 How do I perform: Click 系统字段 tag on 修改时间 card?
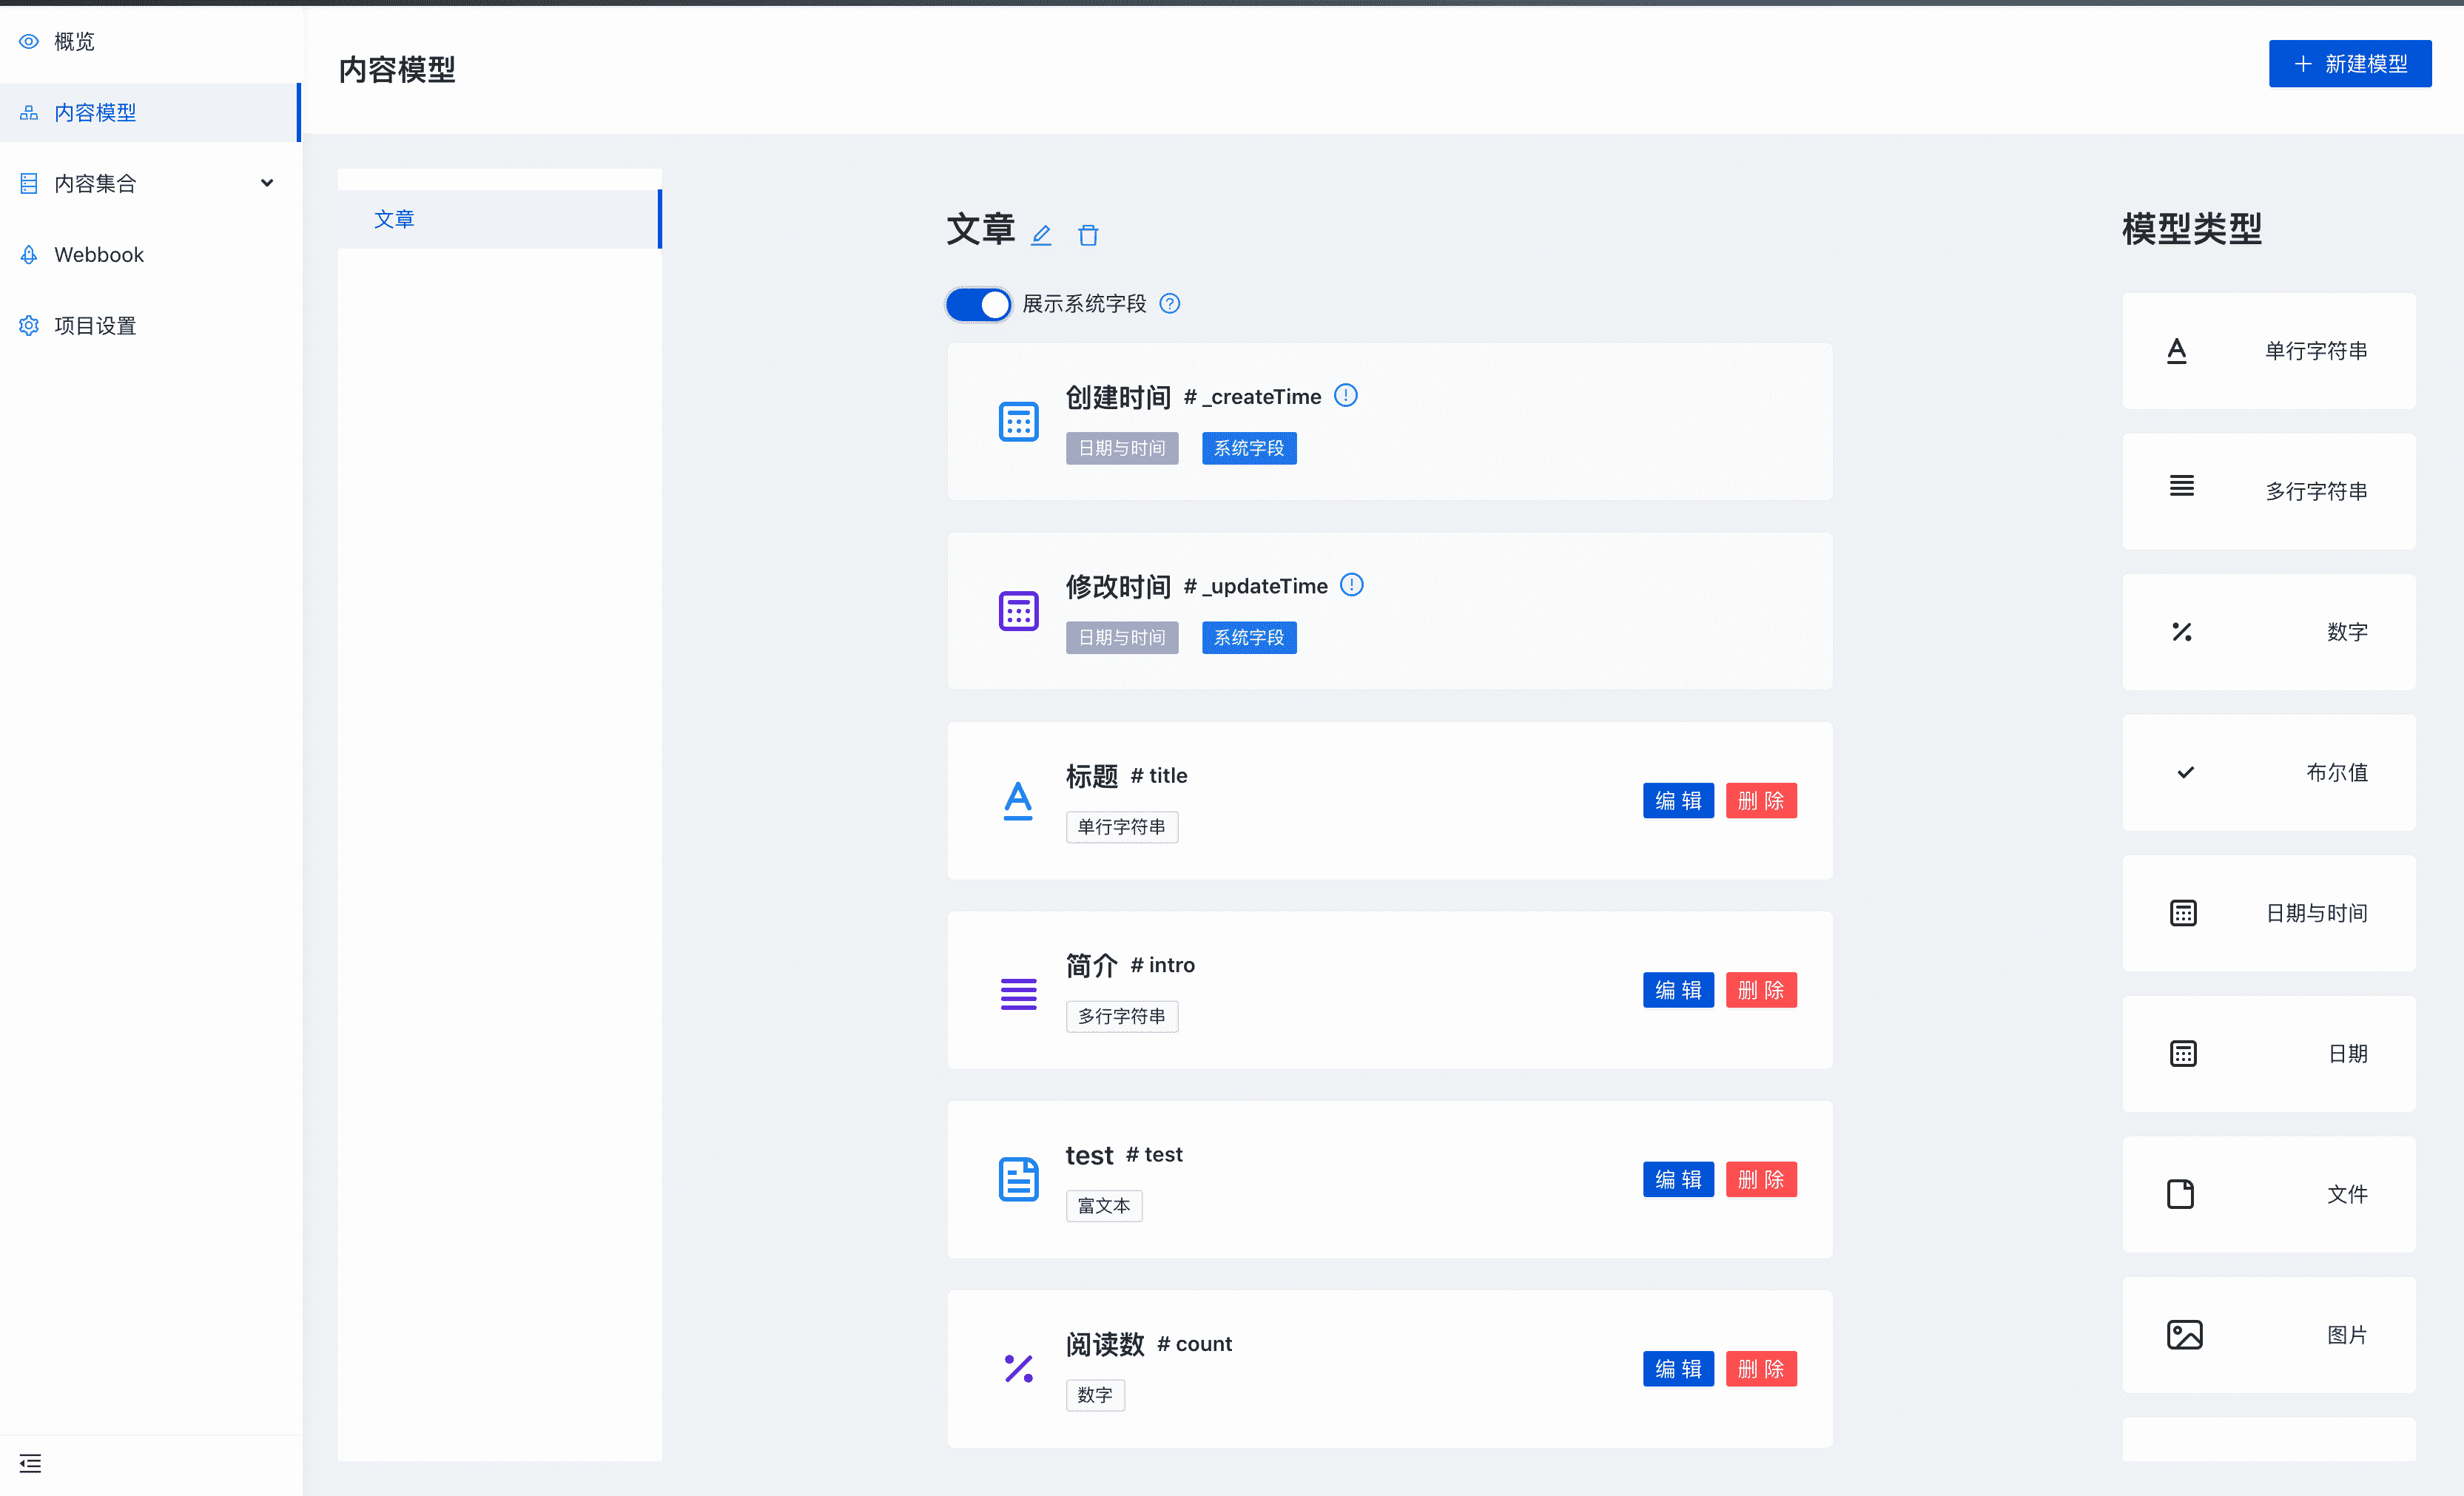pos(1248,637)
